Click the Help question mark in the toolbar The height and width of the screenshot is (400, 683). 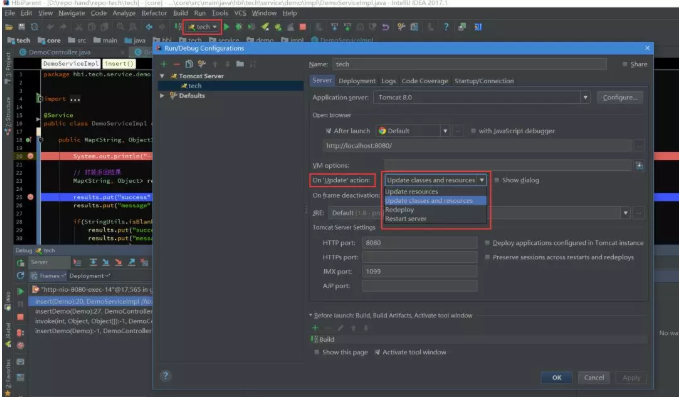pos(446,27)
